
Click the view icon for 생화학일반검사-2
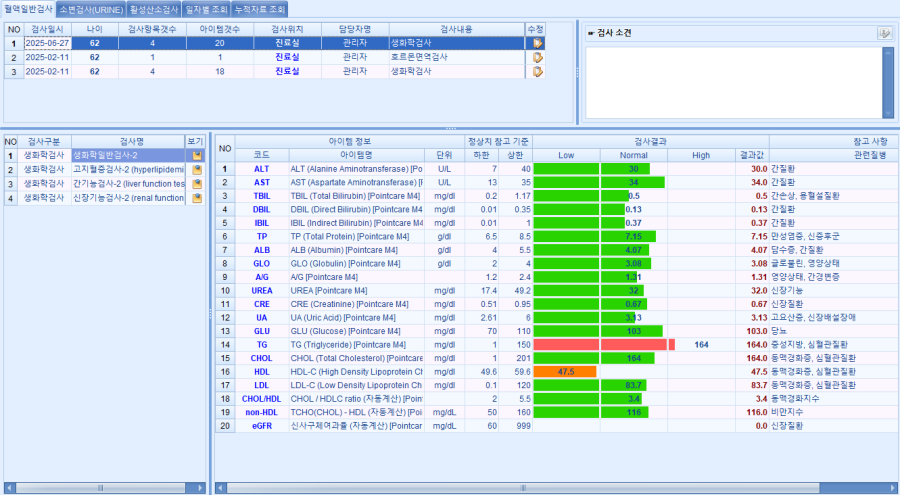pyautogui.click(x=197, y=156)
